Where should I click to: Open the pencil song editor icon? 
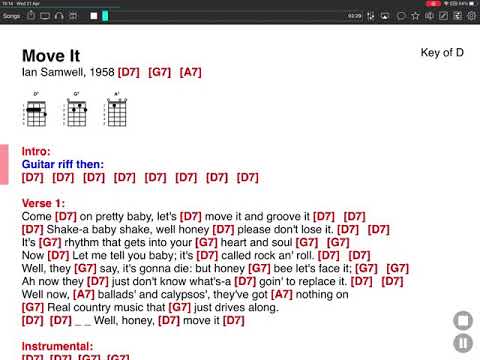[443, 16]
